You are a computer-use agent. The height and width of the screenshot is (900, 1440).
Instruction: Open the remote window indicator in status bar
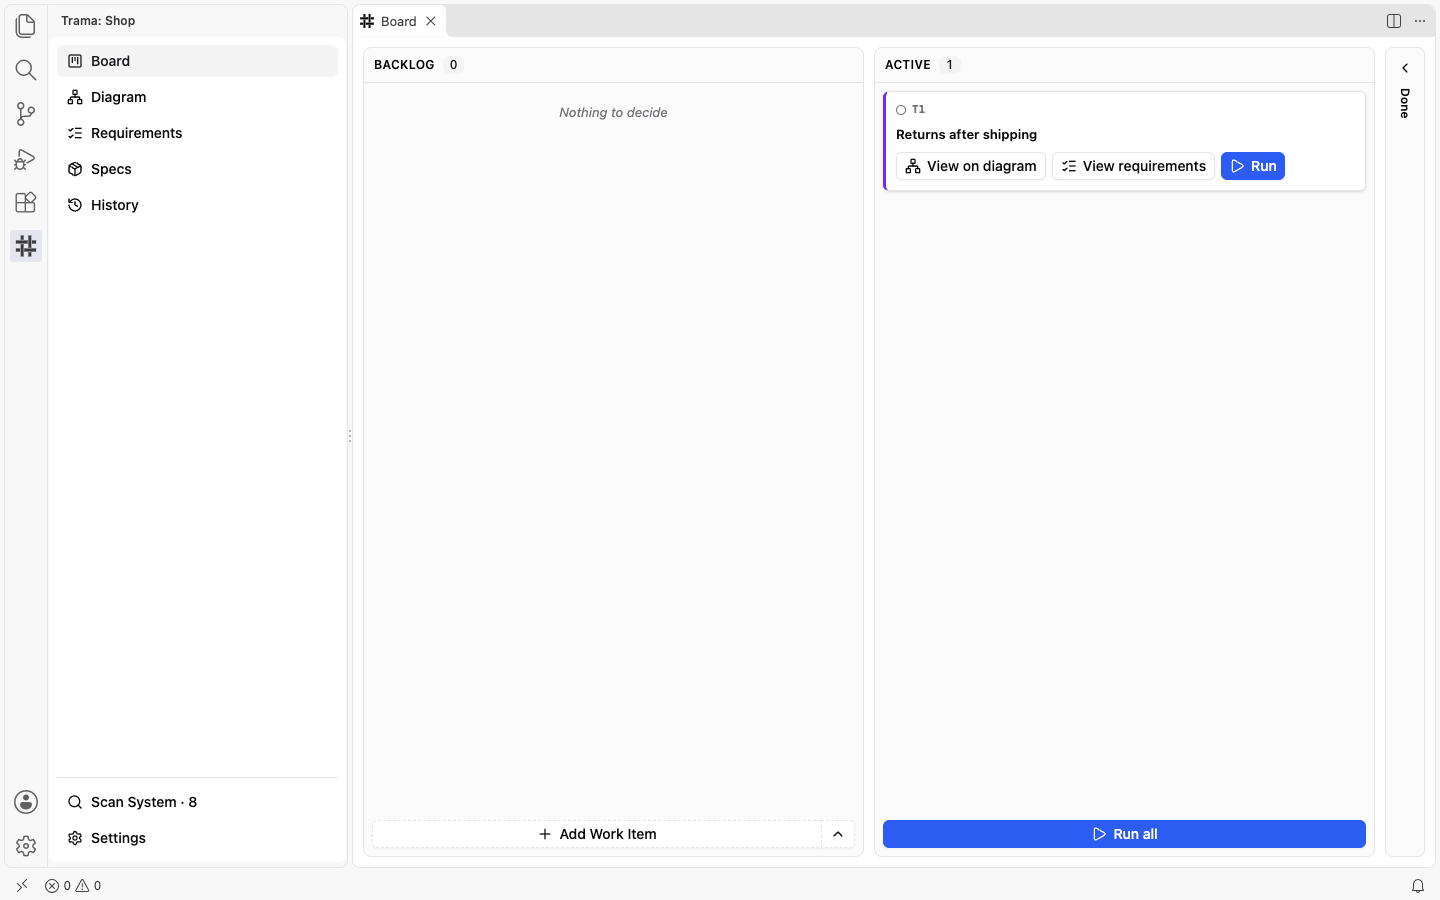point(22,886)
